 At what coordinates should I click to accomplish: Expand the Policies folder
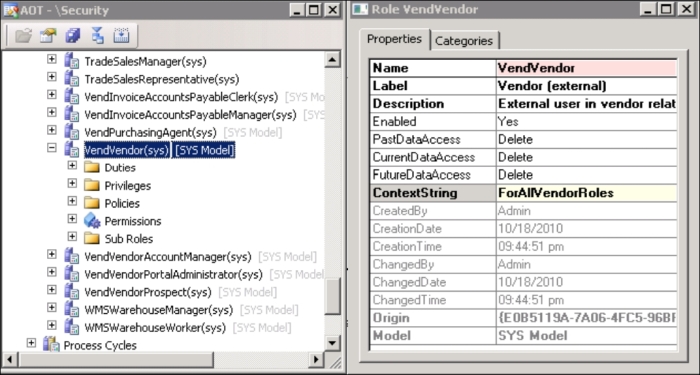coord(72,200)
